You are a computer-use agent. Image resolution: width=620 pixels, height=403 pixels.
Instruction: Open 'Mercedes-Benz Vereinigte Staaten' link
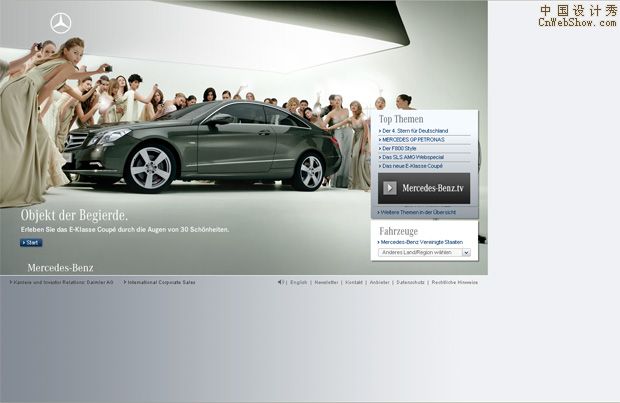[x=420, y=242]
